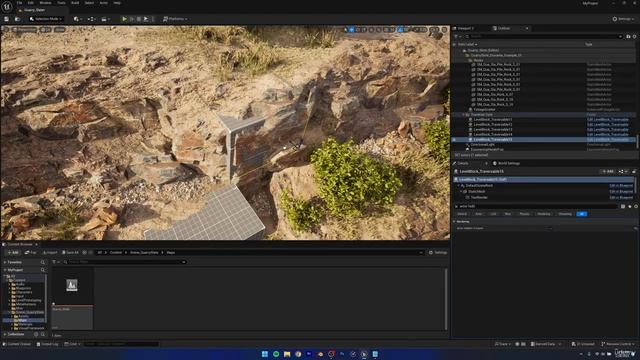Click the Unreal Editor taskbar icon
This screenshot has width=640, height=360.
point(364,354)
